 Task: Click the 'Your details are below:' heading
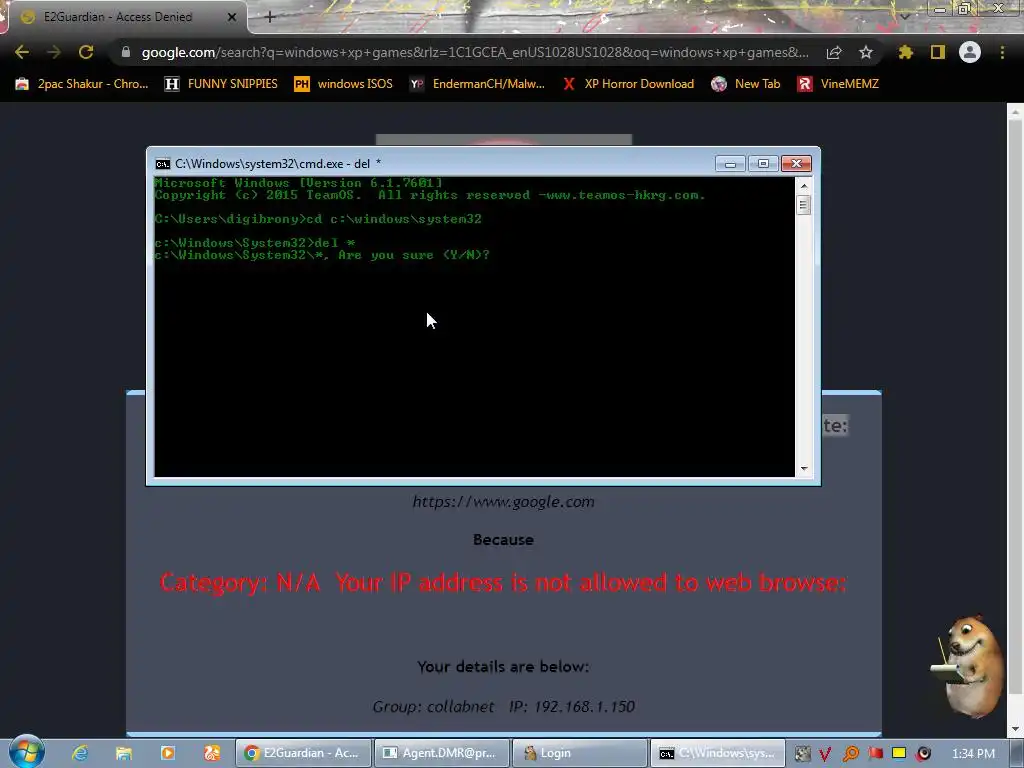503,666
